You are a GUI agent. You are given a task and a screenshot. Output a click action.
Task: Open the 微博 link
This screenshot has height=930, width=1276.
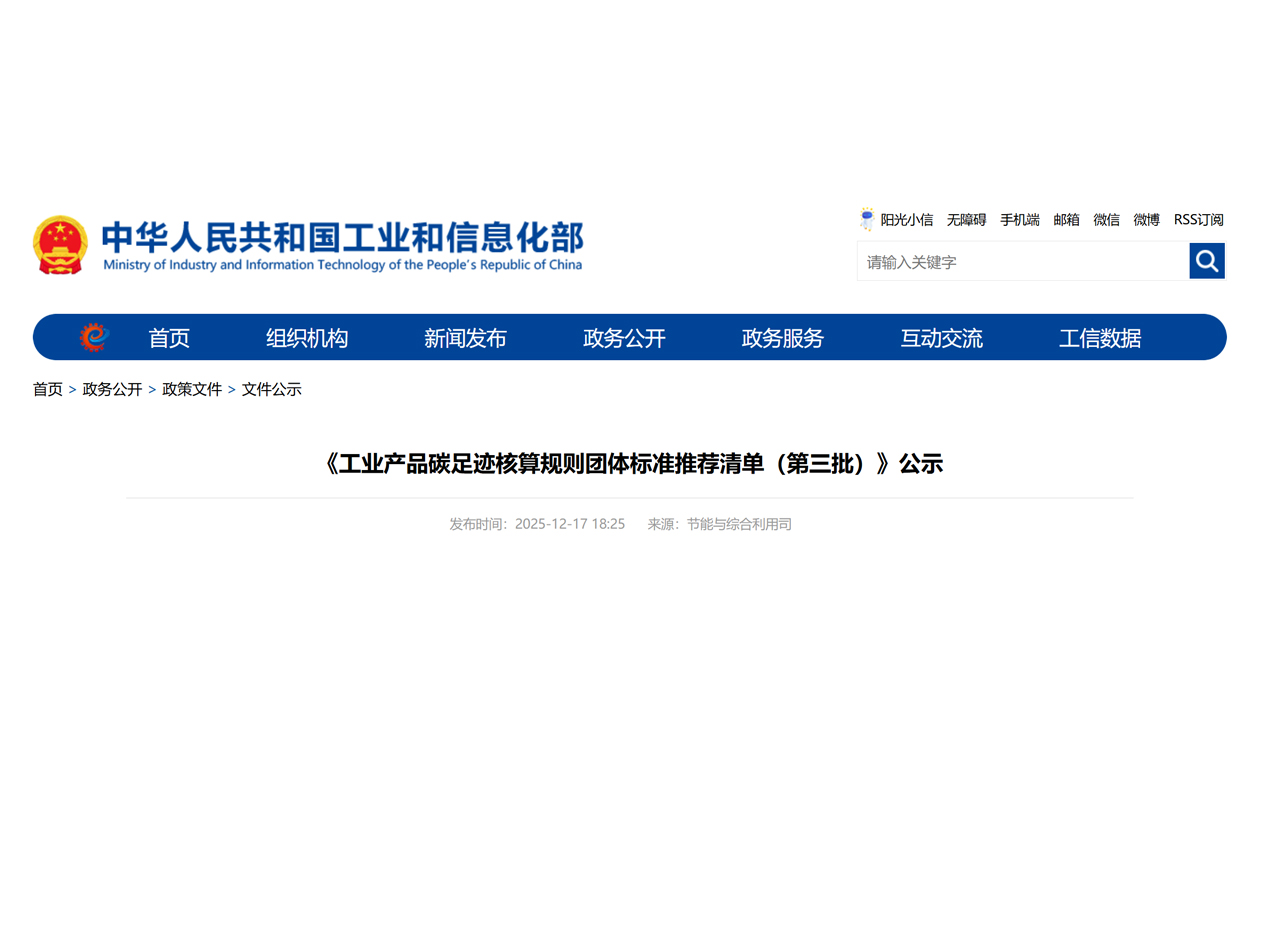(x=1146, y=220)
